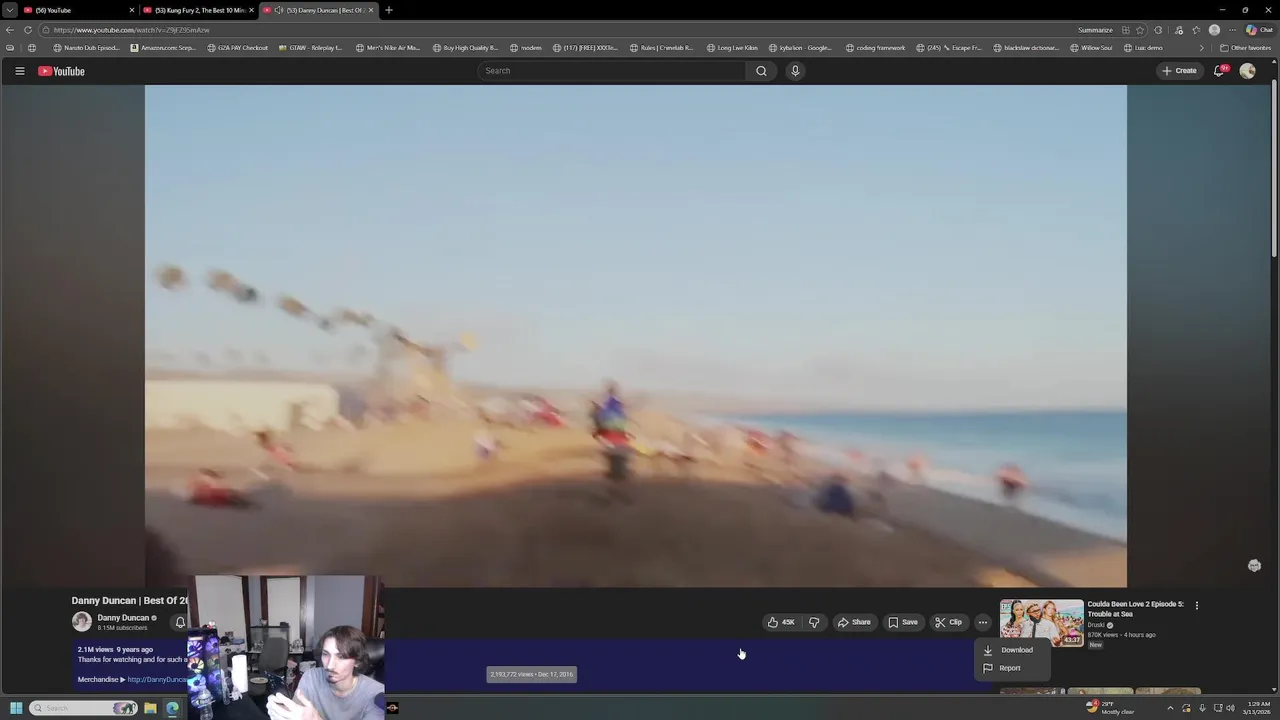Image resolution: width=1280 pixels, height=720 pixels.
Task: Go to the YouTube home logo
Action: point(61,71)
